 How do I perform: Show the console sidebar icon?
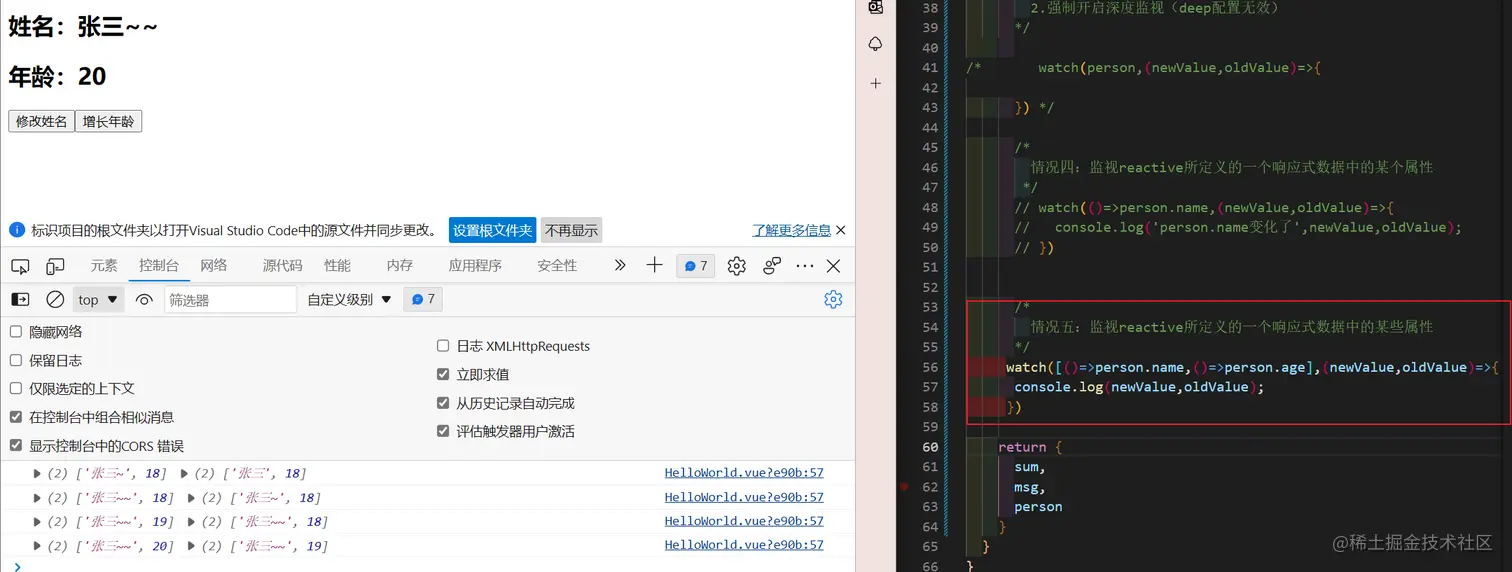pos(20,299)
